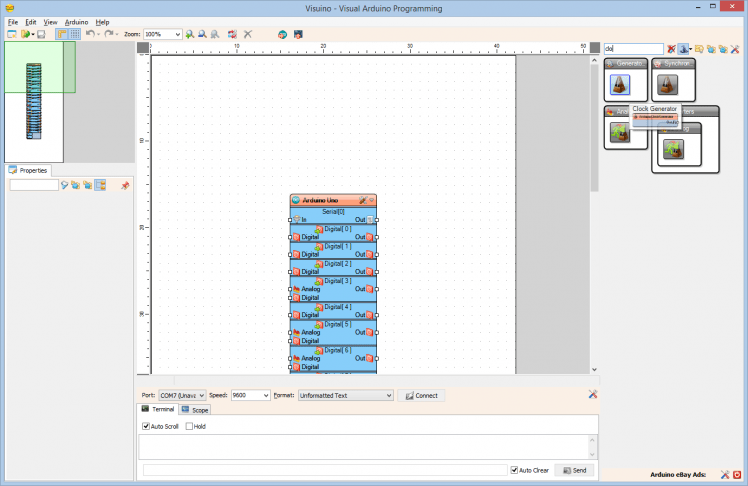Click the Zoom out magnifier icon
748x486 pixels.
pos(202,34)
